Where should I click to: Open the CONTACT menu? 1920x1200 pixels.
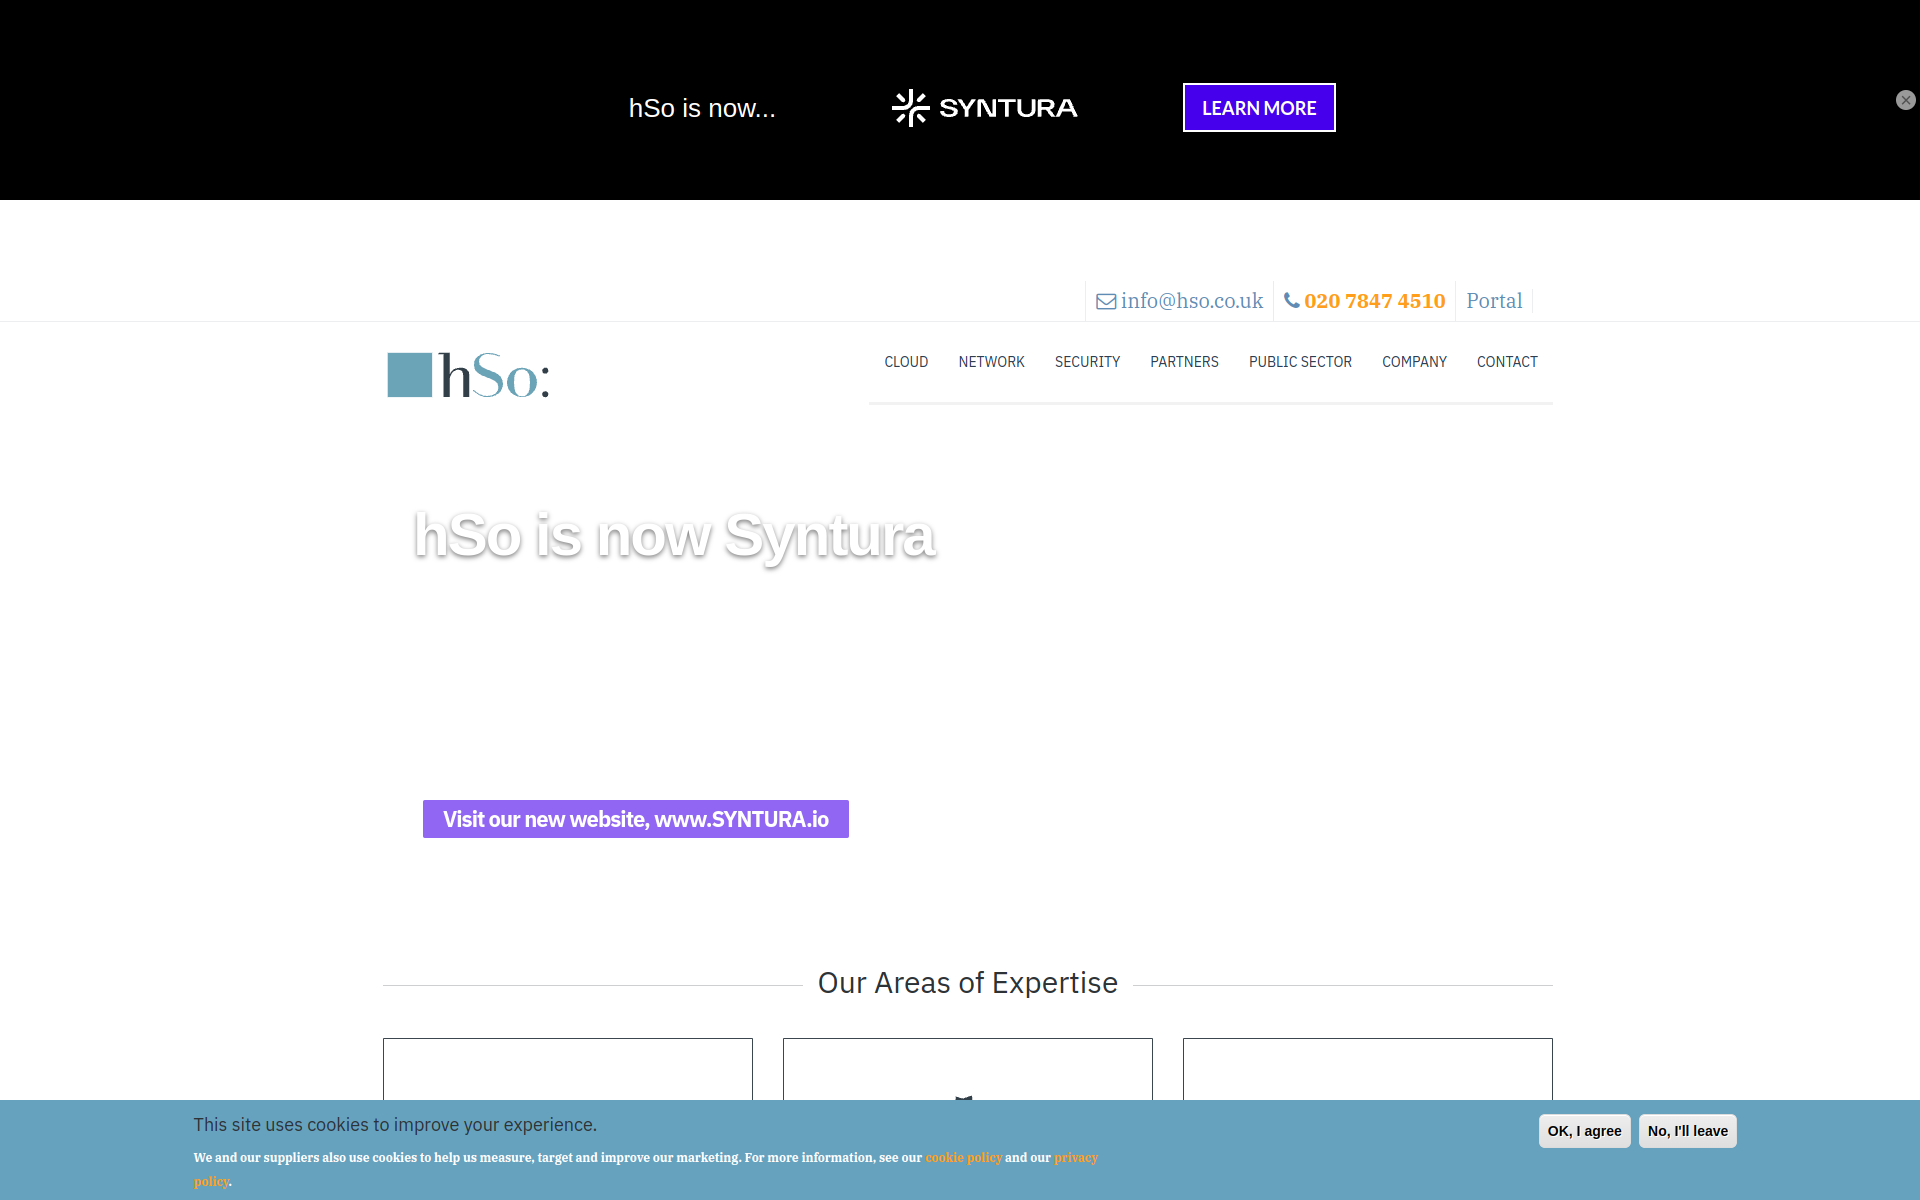pyautogui.click(x=1507, y=362)
